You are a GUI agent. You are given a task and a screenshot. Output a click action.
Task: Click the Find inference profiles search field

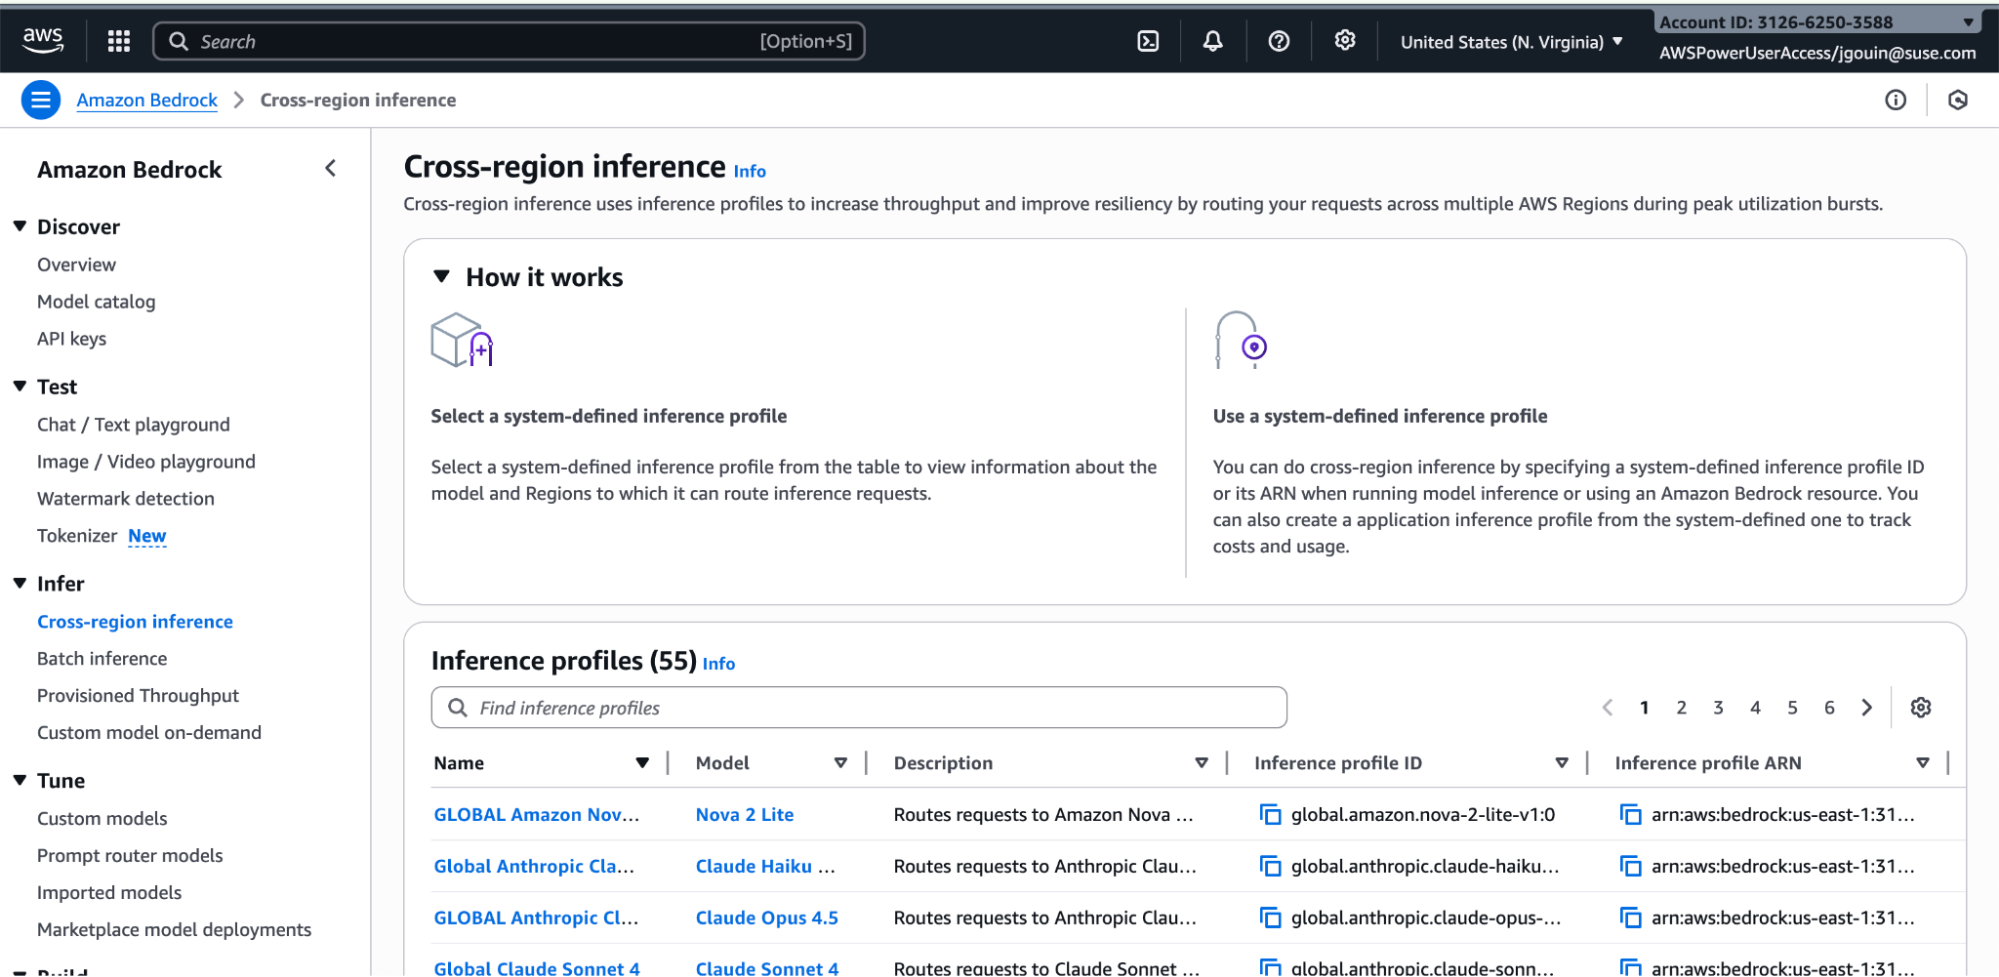click(858, 707)
